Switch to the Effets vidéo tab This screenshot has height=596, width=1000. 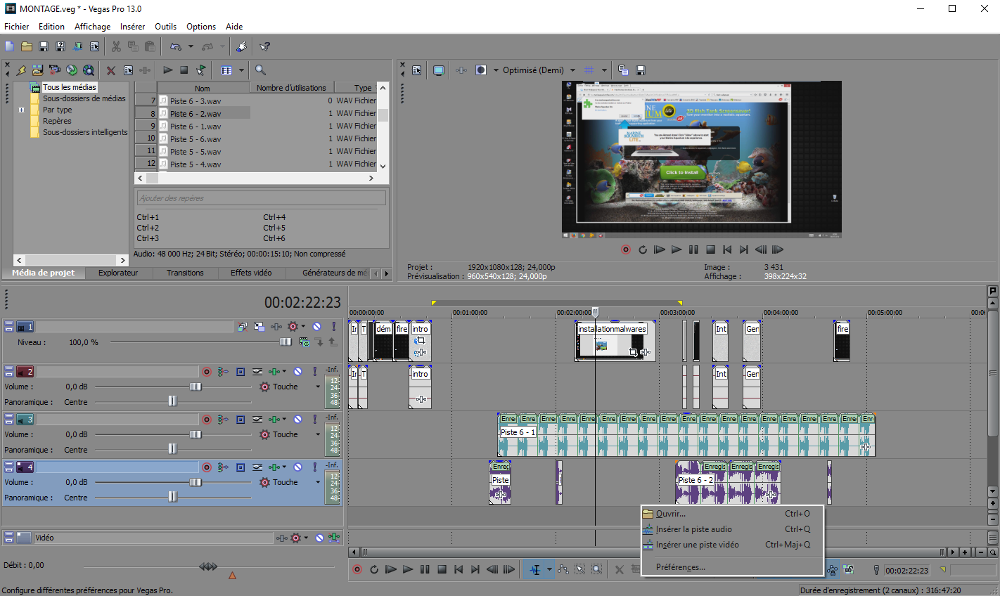(x=251, y=273)
